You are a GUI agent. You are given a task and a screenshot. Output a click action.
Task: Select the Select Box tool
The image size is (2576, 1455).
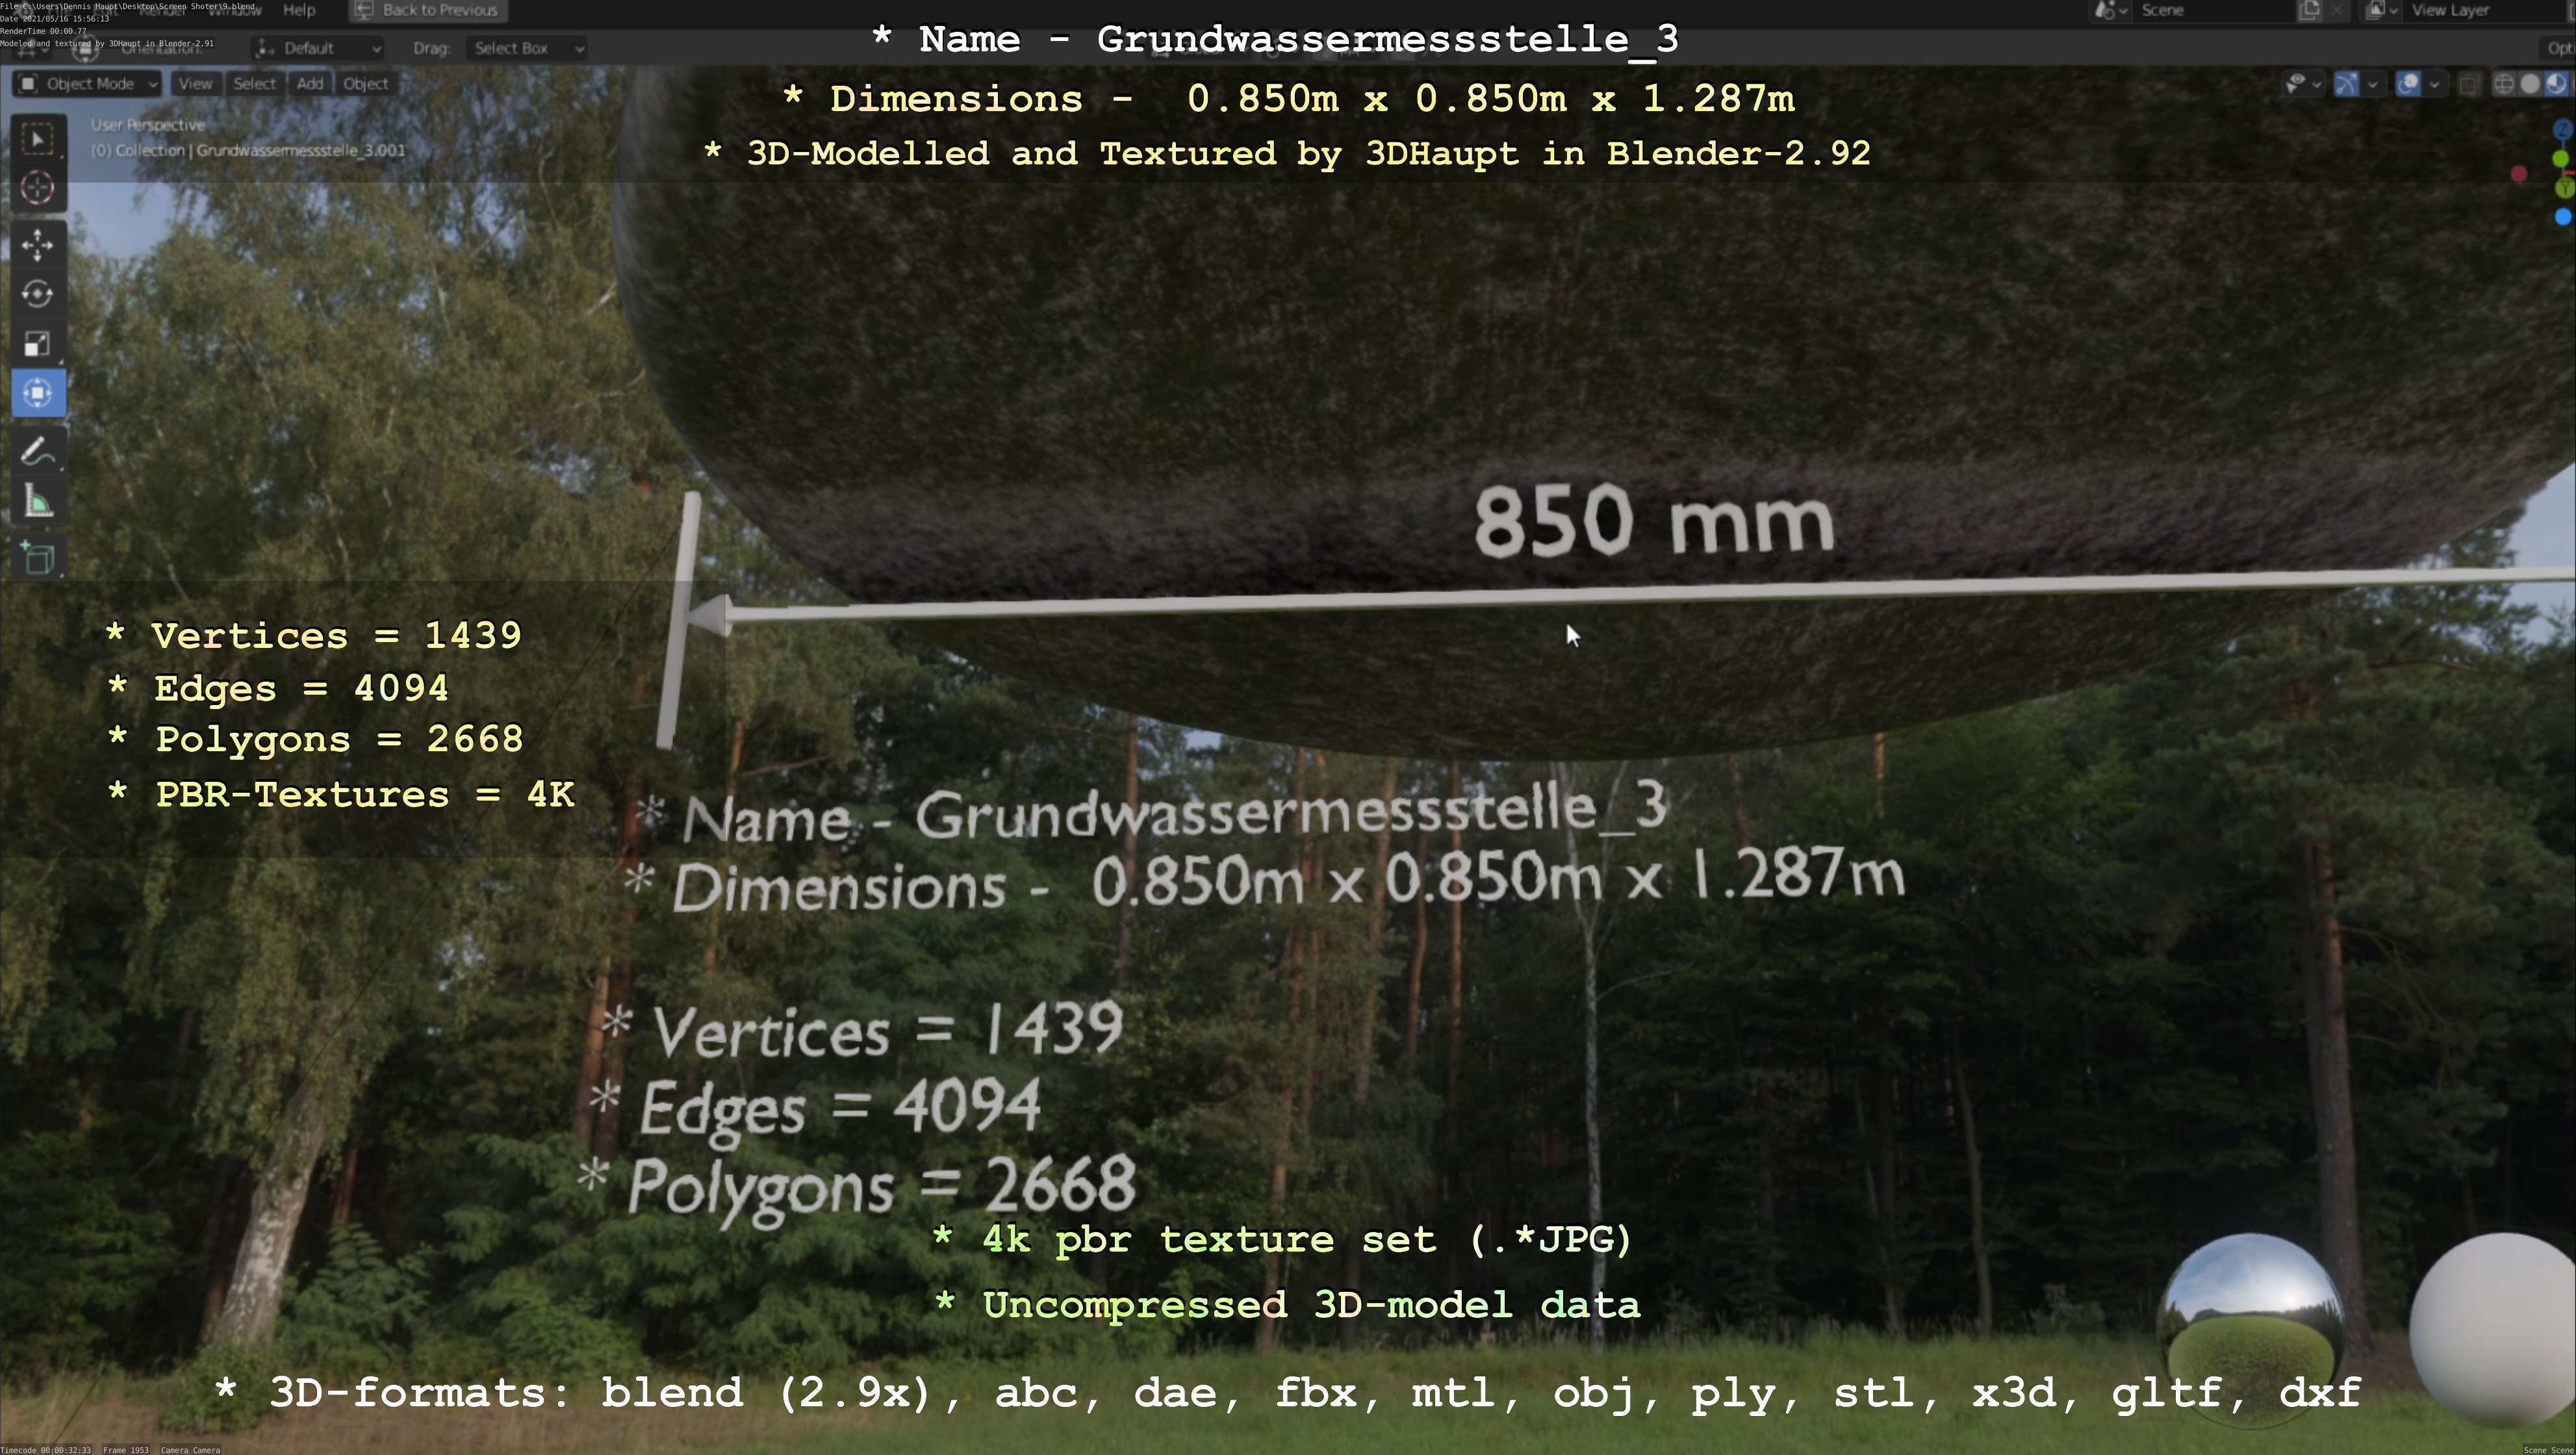[38, 139]
